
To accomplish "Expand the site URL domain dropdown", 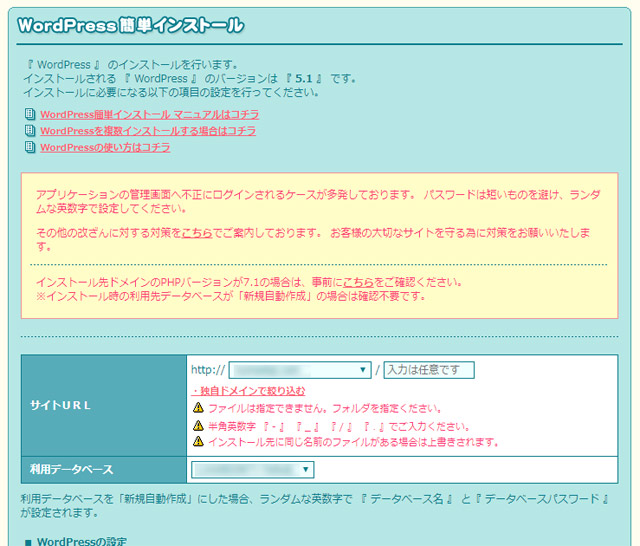I will point(300,370).
